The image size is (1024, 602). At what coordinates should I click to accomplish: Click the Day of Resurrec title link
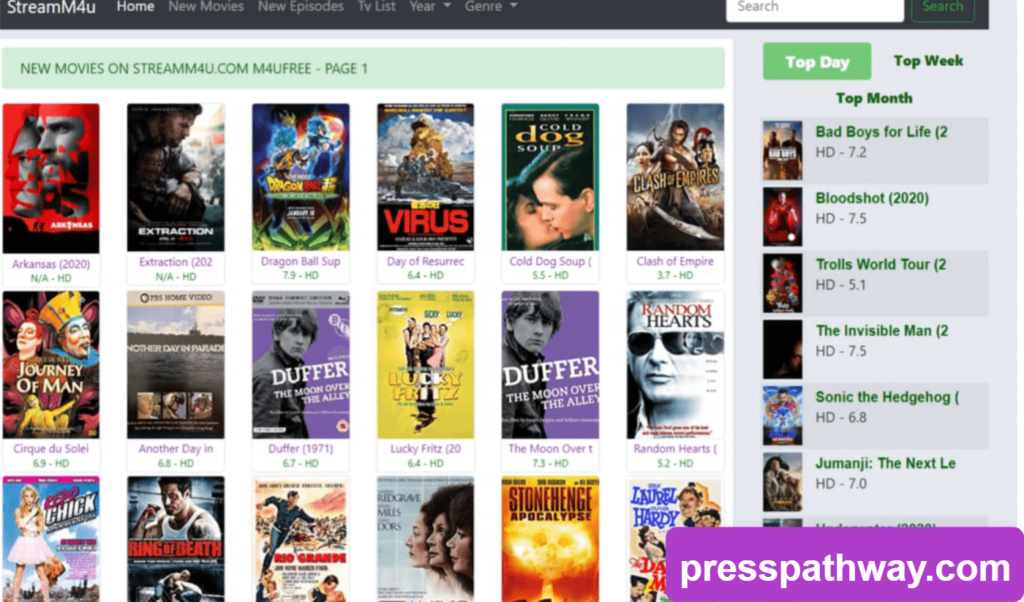[425, 261]
